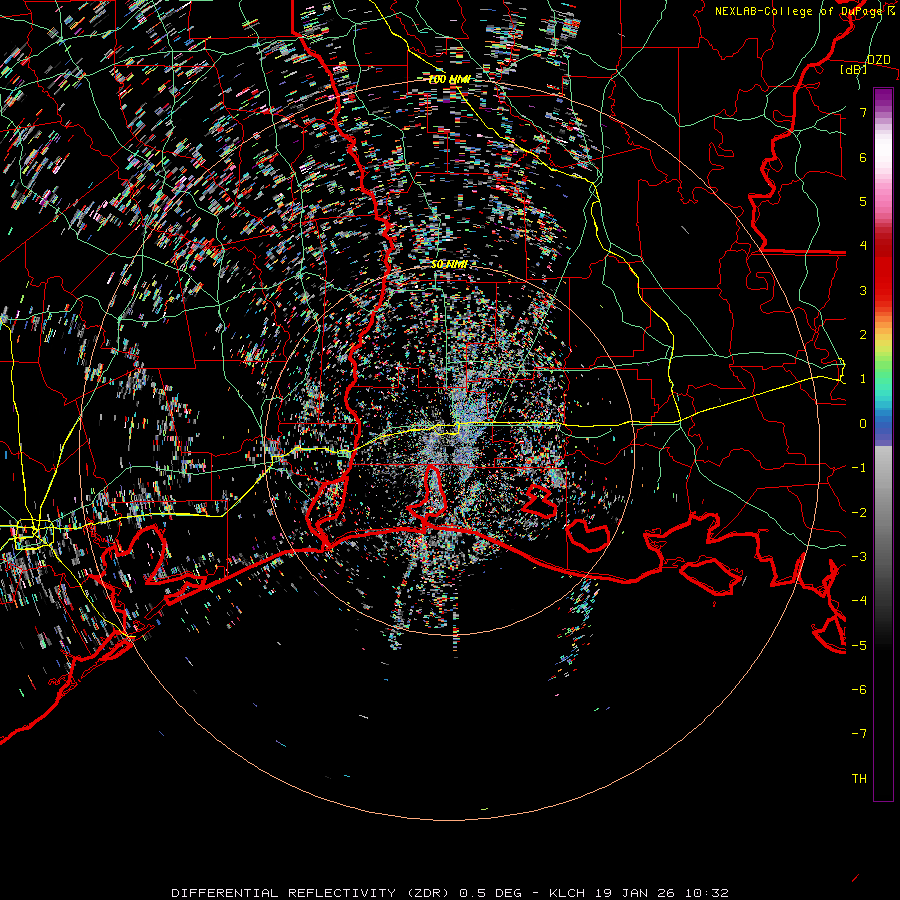
Task: Click the -2 tick label on color scale
Action: click(x=859, y=513)
